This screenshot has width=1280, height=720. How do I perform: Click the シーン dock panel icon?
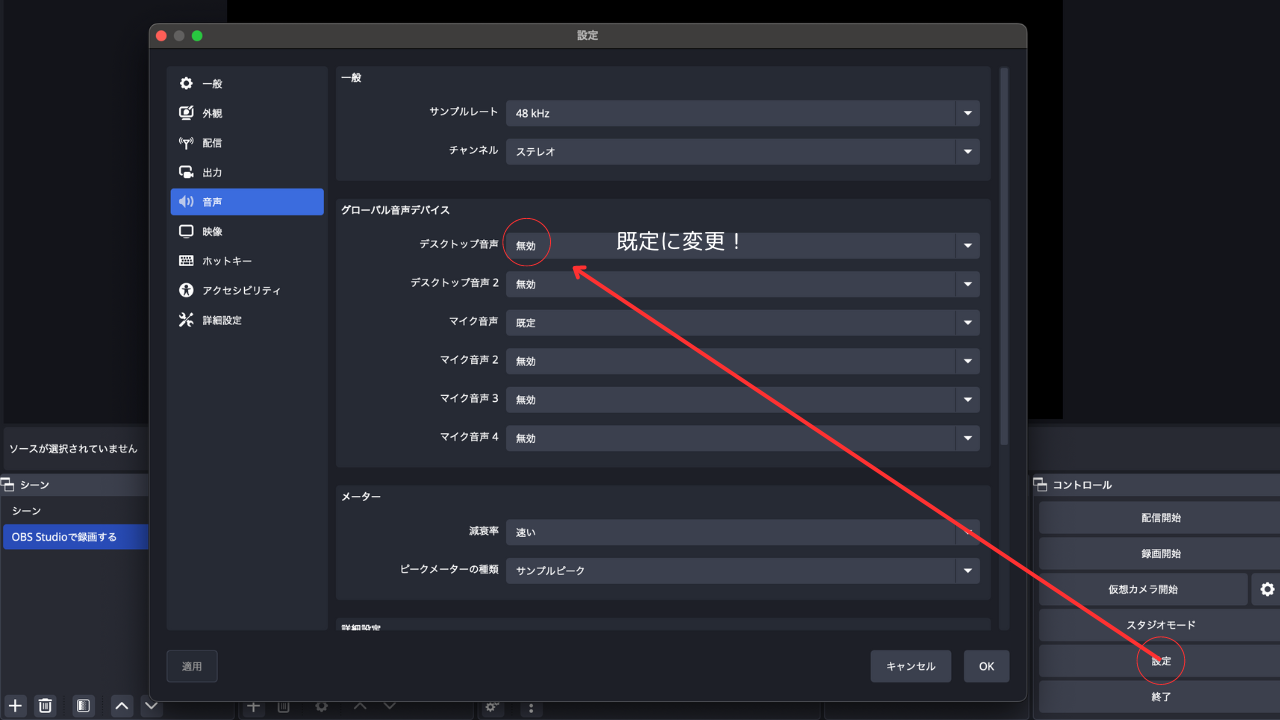(x=8, y=485)
